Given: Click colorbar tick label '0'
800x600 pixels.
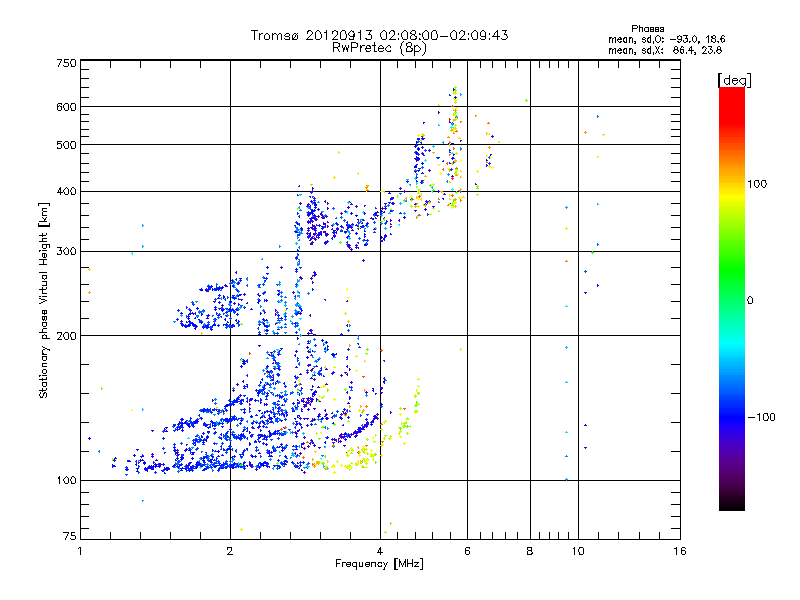Looking at the screenshot, I should tap(750, 301).
